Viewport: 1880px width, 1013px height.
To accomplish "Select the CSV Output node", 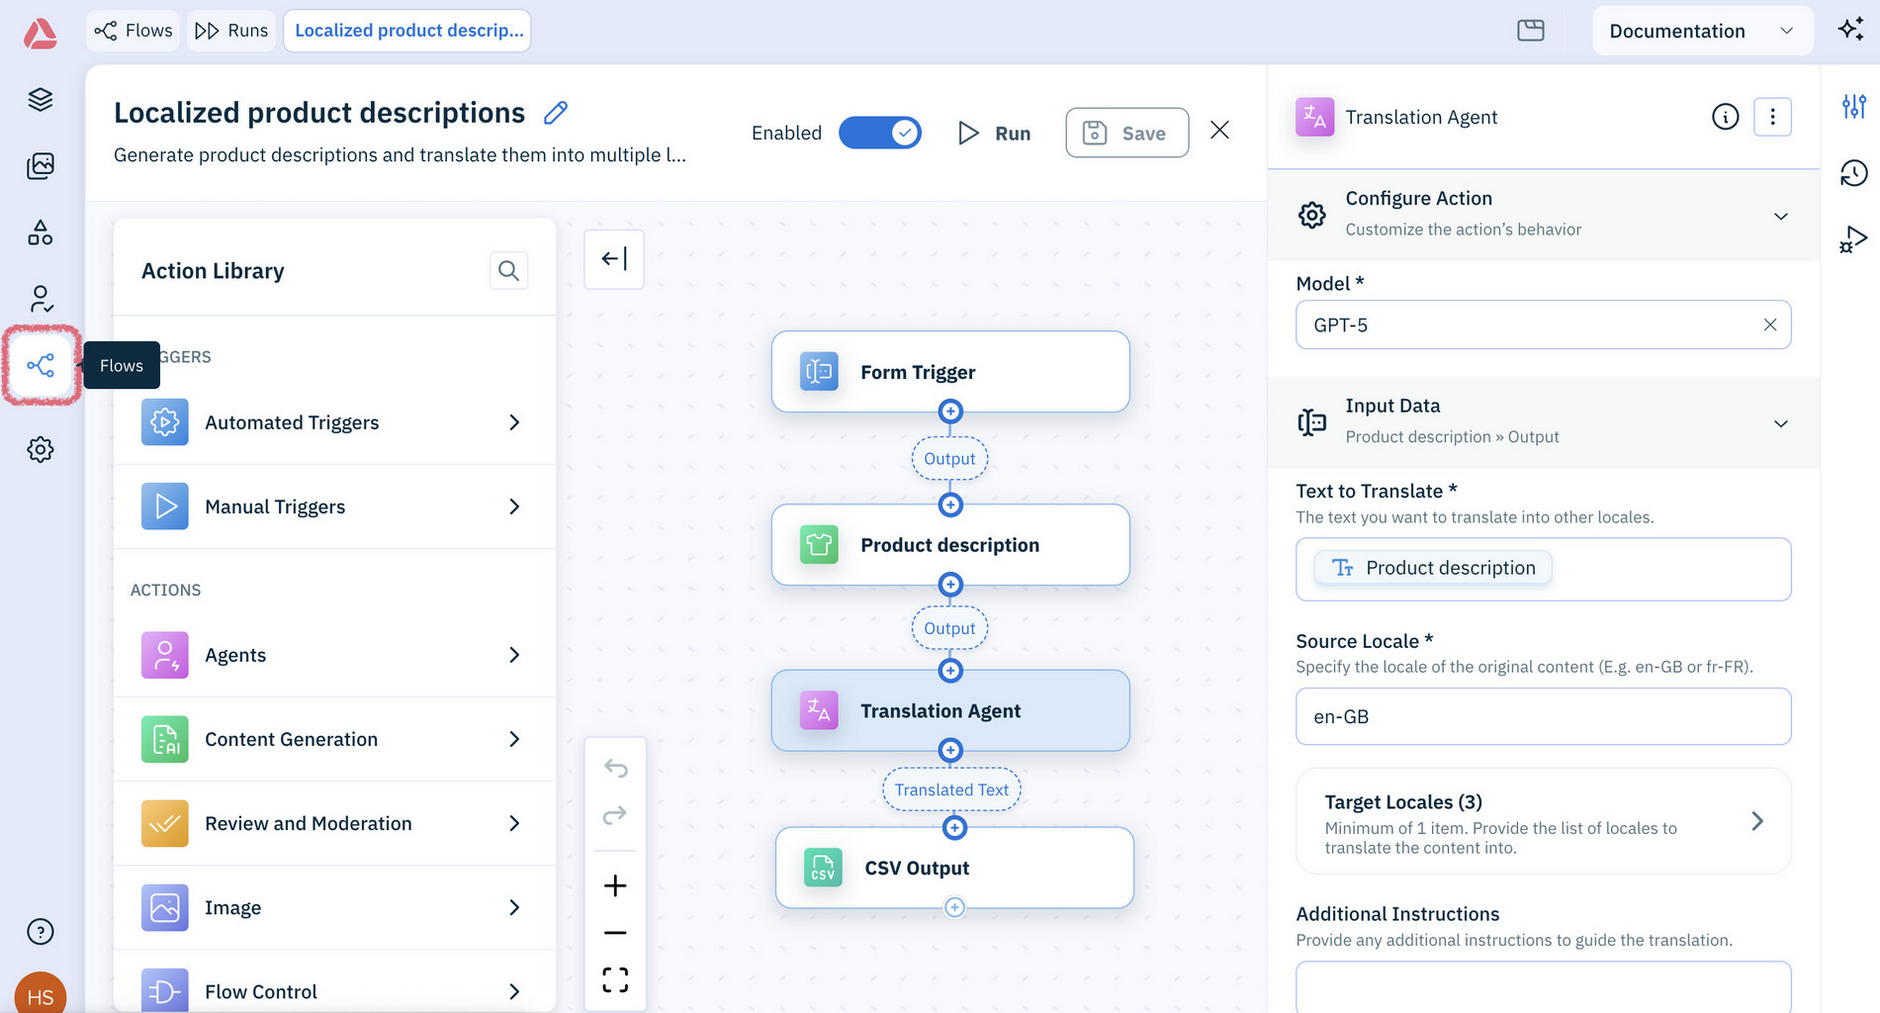I will 955,868.
